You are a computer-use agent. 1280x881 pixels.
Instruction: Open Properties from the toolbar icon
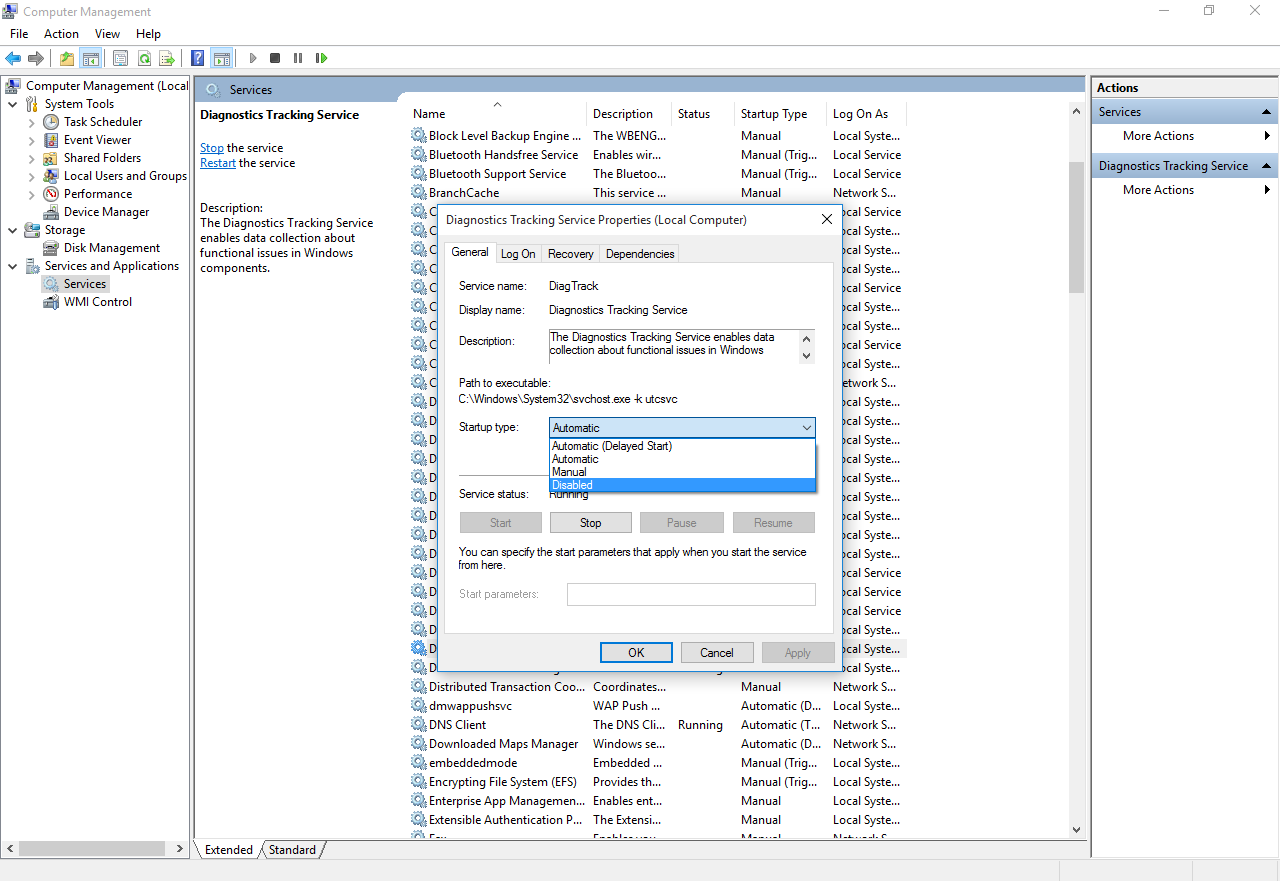click(121, 58)
